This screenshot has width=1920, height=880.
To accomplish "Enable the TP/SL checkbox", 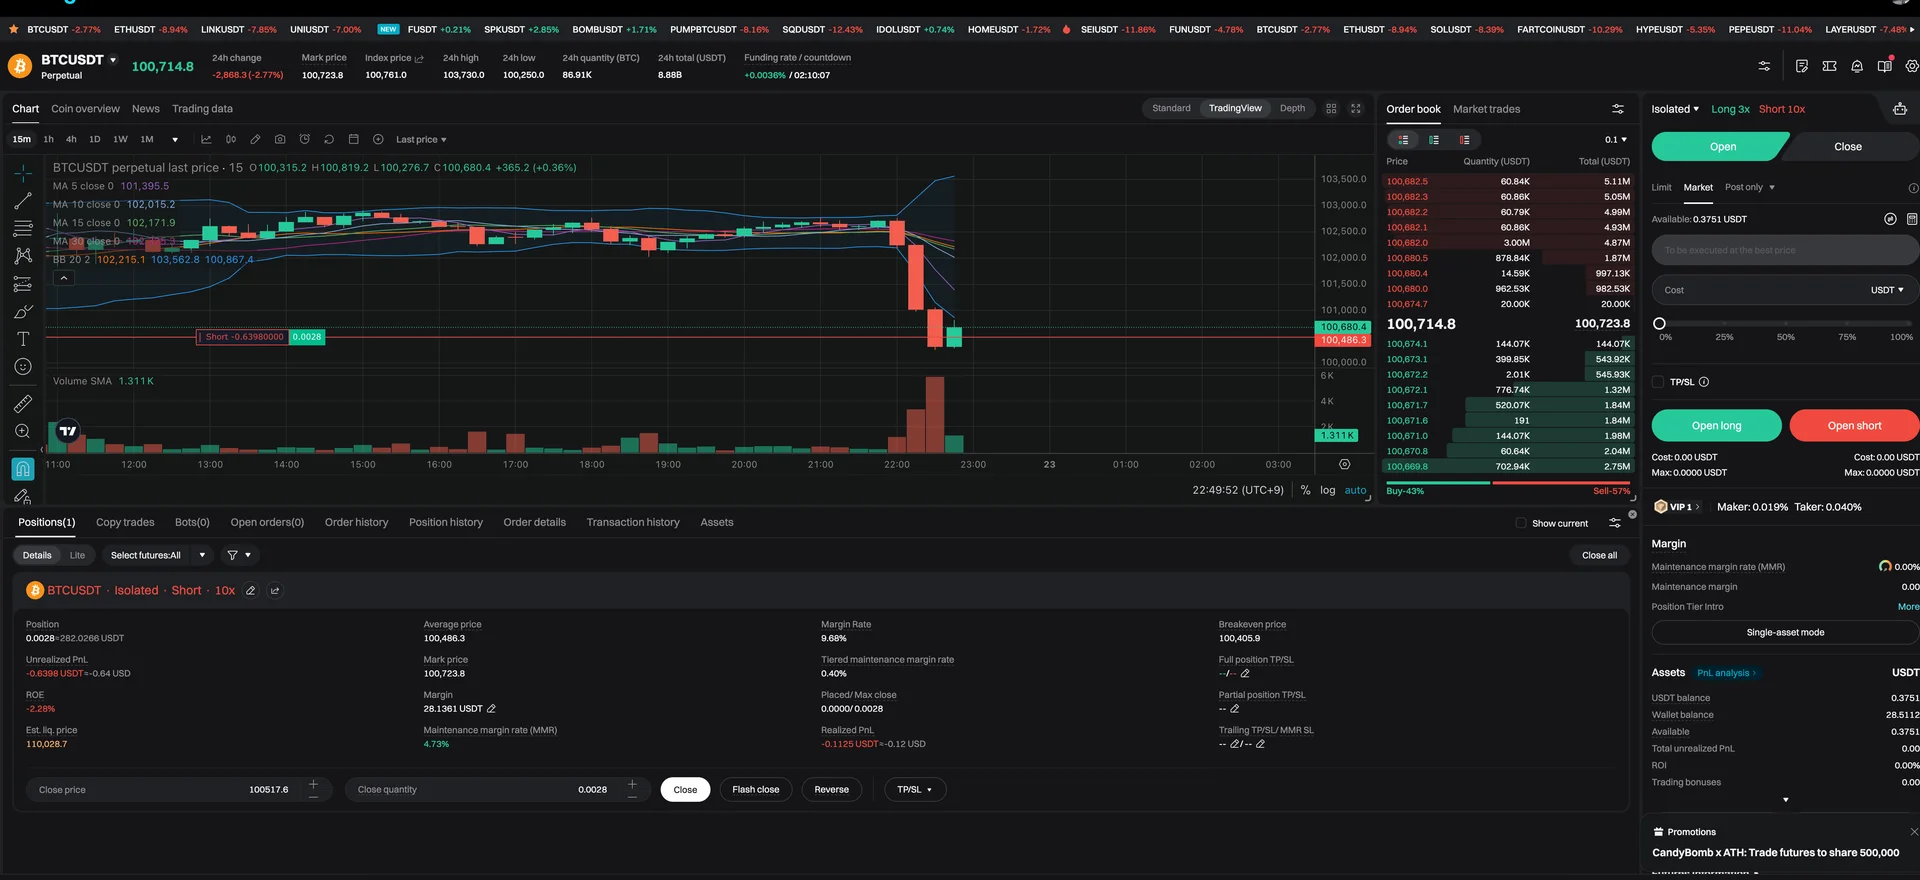I will [x=1658, y=382].
